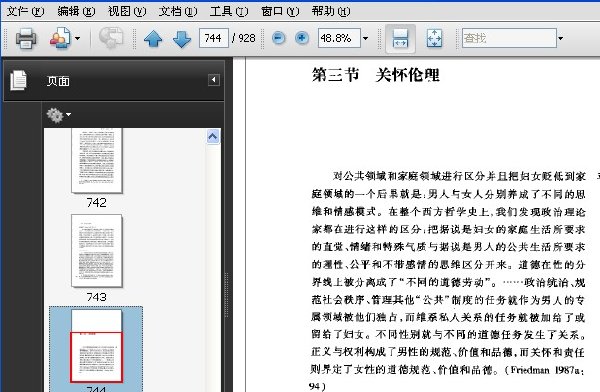Click the zoom out minus button

click(x=279, y=38)
